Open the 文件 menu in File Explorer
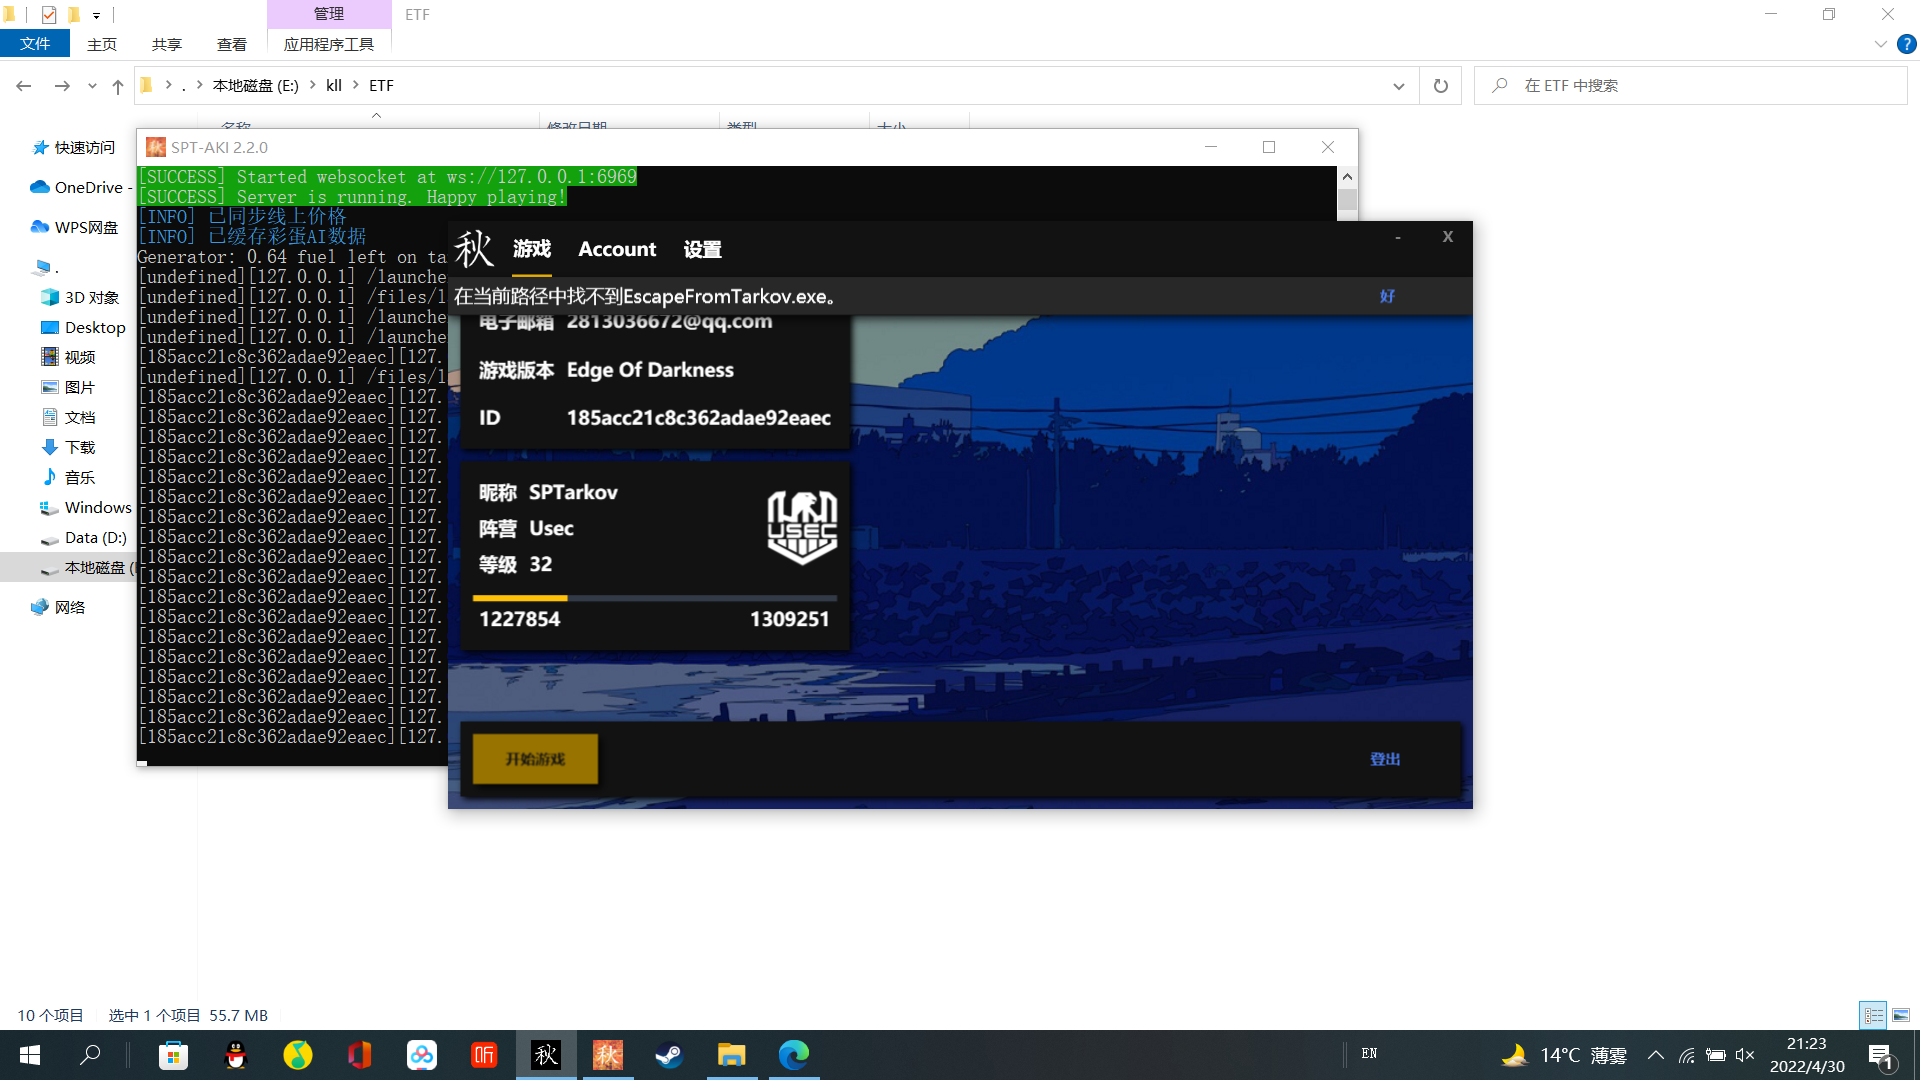Viewport: 1920px width, 1080px height. (x=35, y=44)
